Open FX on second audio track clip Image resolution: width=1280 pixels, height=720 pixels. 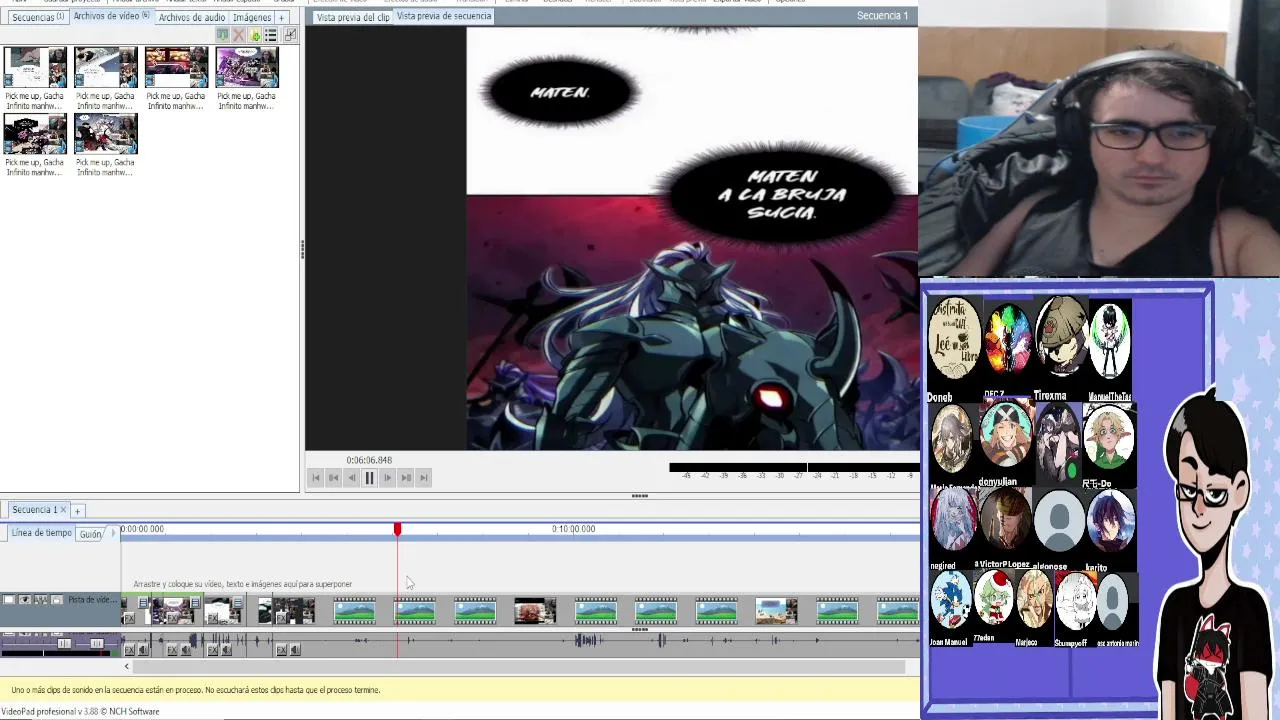coord(172,650)
